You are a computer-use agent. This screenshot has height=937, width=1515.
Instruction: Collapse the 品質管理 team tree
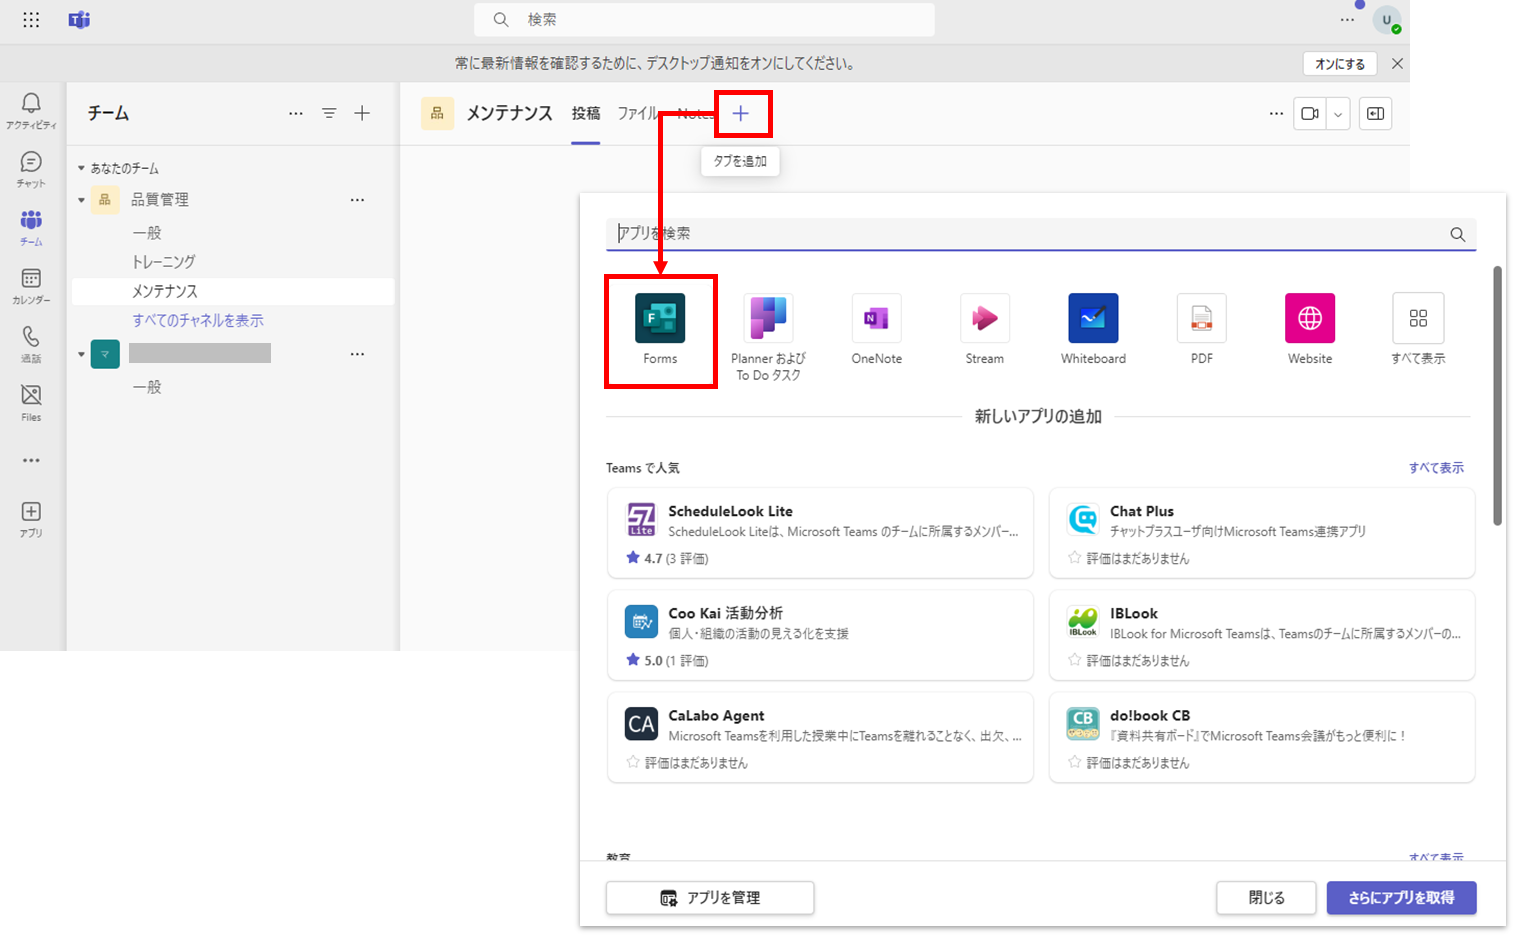click(81, 200)
